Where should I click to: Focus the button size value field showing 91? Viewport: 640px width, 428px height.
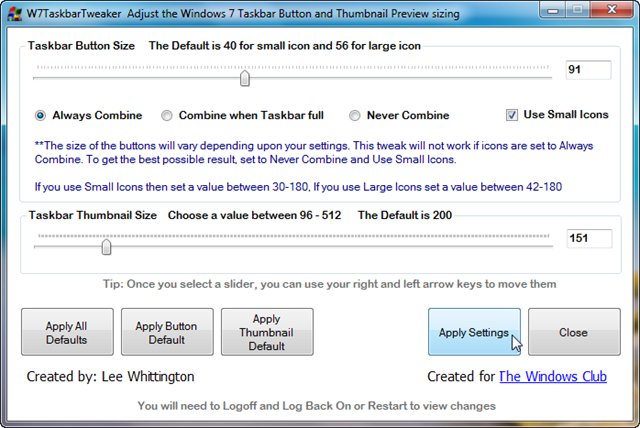point(586,70)
